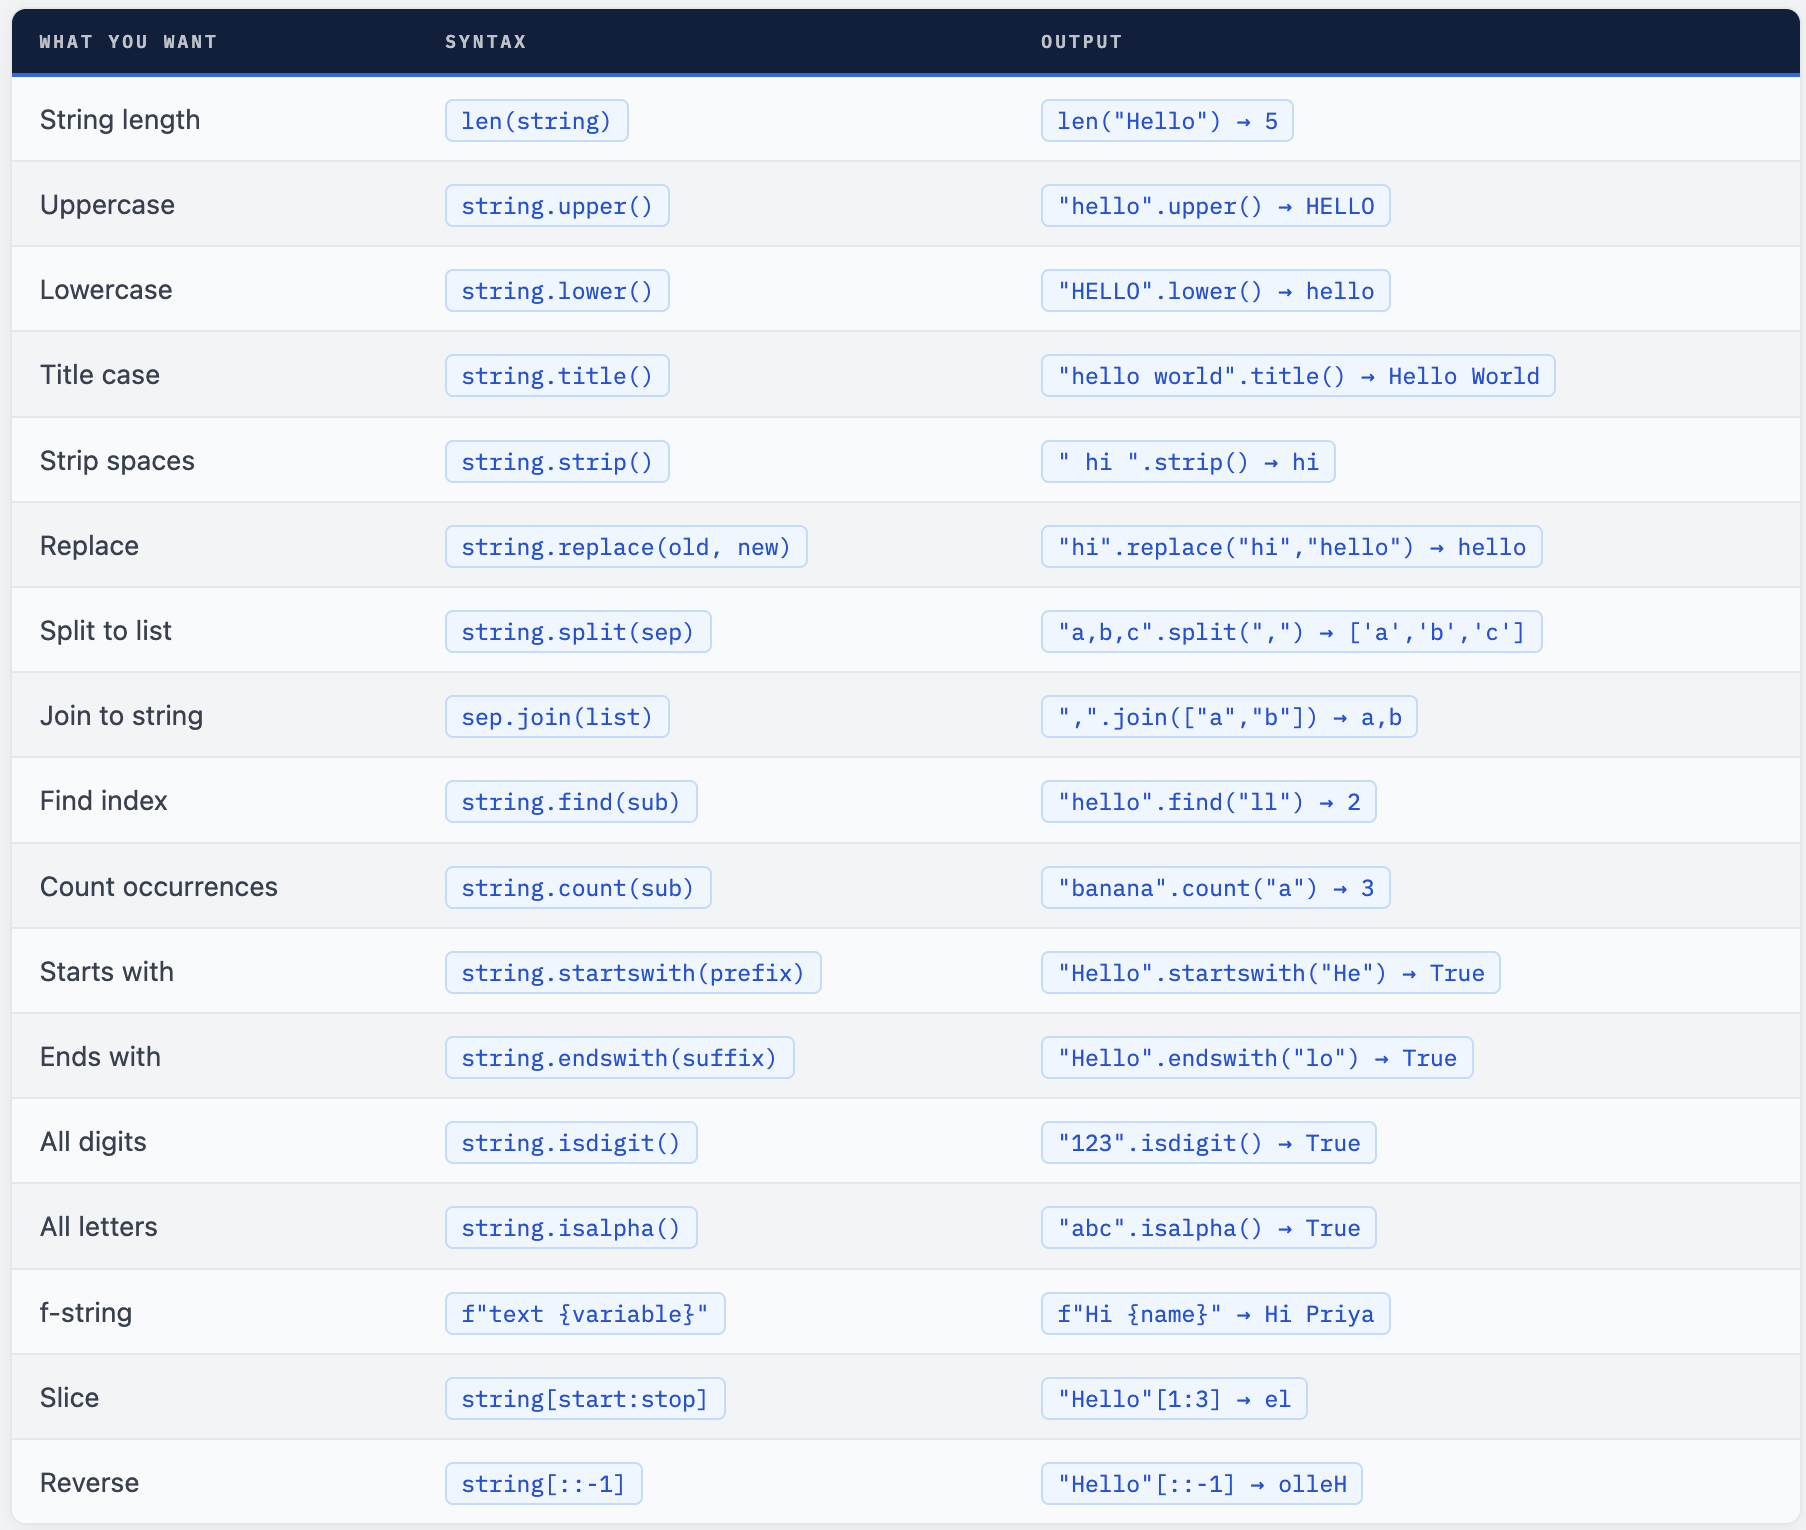Screen dimensions: 1806x1530
Task: Click the string.title() code snippet
Action: tap(557, 376)
